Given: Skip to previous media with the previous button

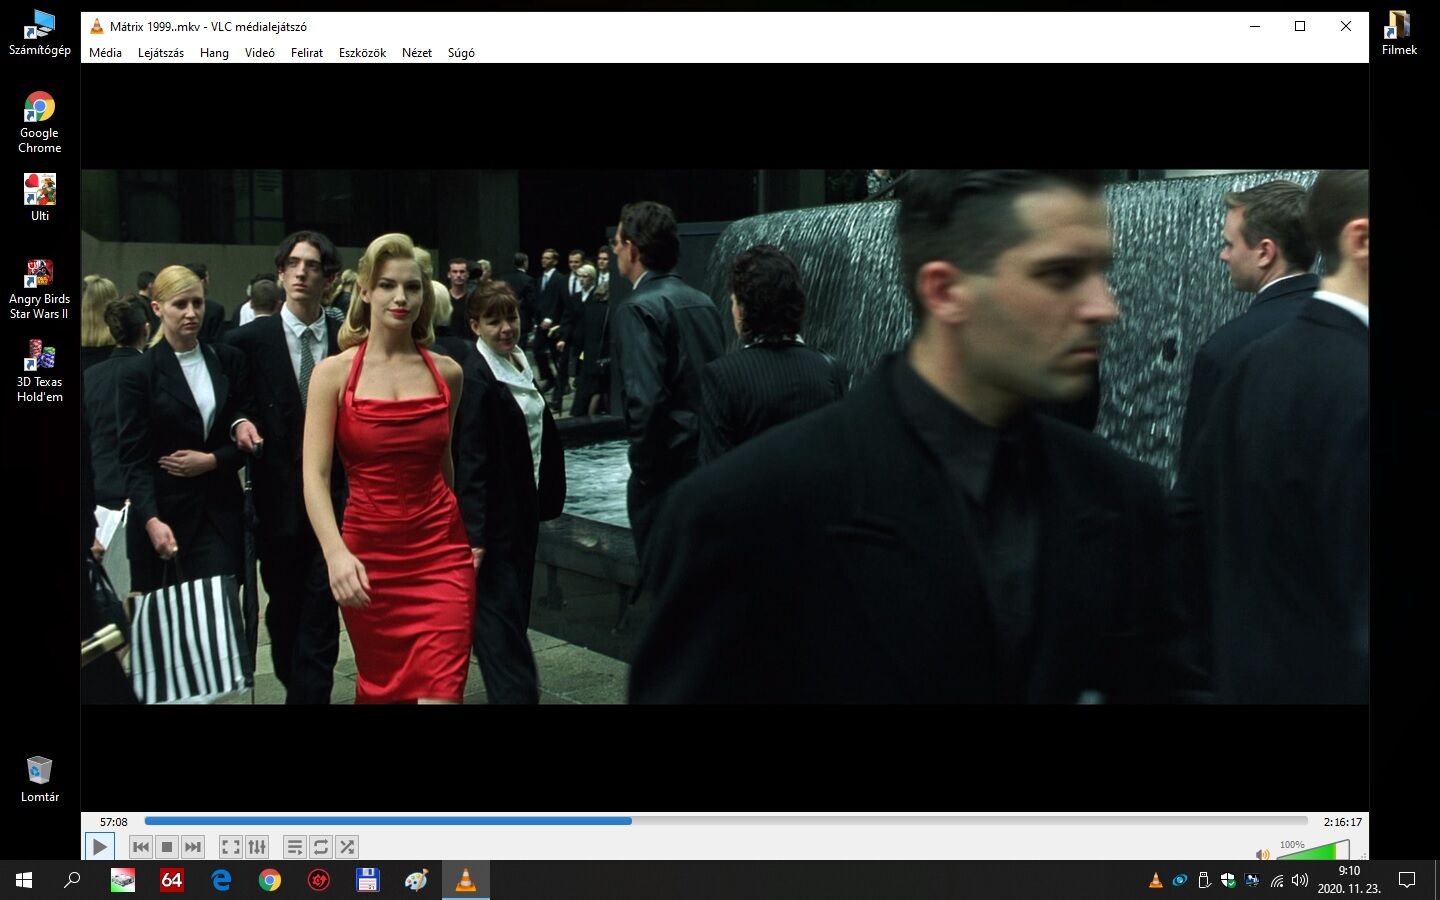Looking at the screenshot, I should click(x=141, y=847).
